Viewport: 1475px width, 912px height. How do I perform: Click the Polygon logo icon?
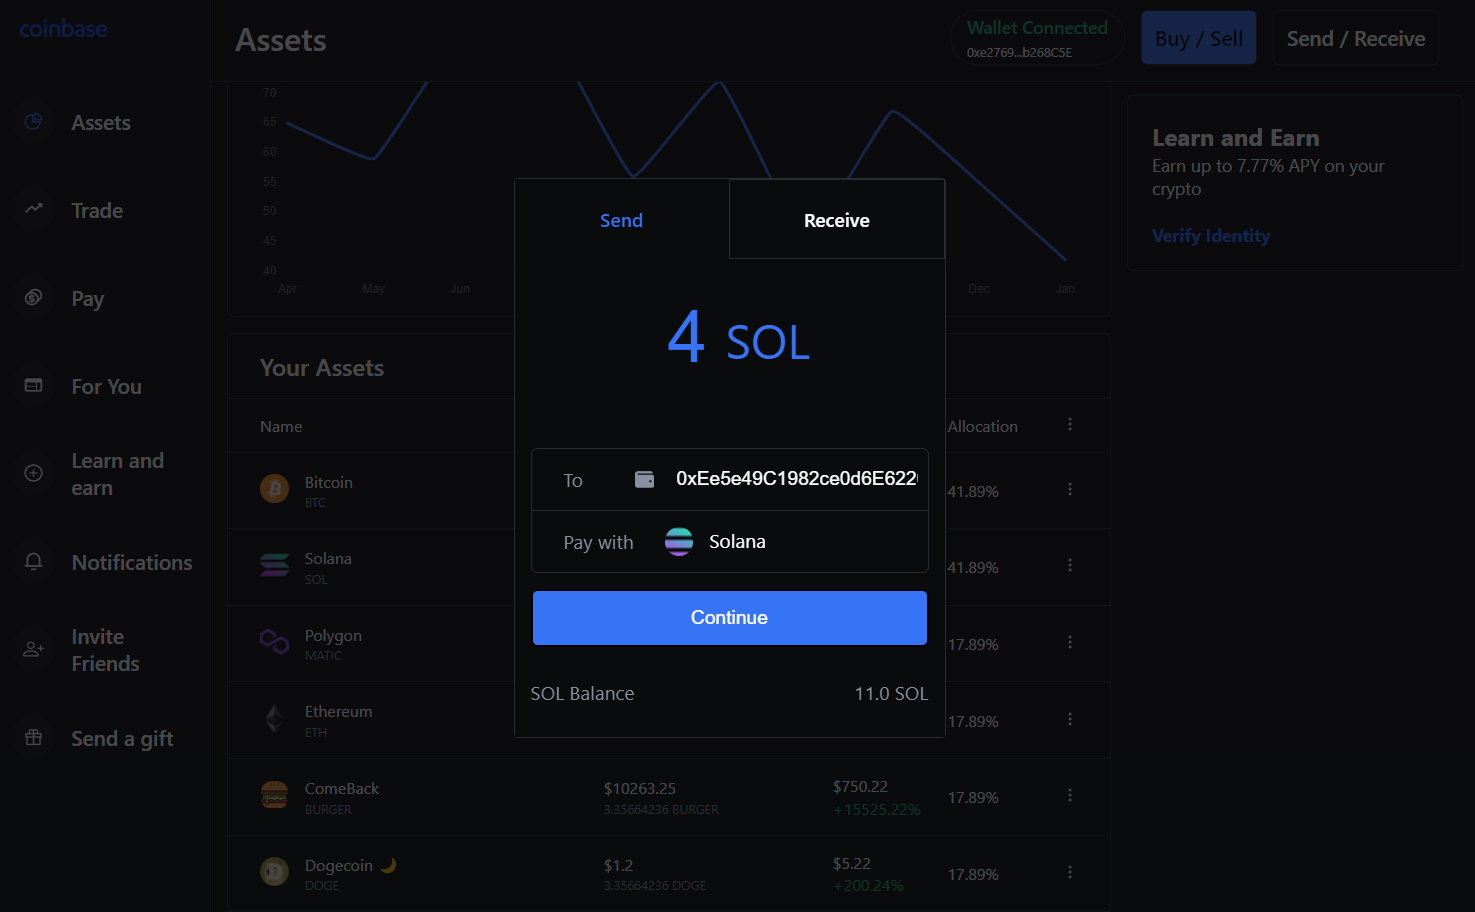pos(274,641)
